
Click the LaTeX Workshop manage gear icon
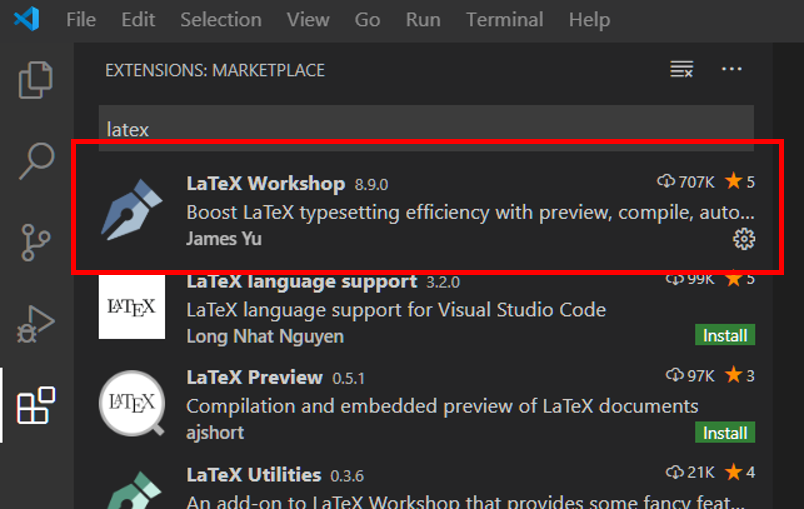pos(744,238)
